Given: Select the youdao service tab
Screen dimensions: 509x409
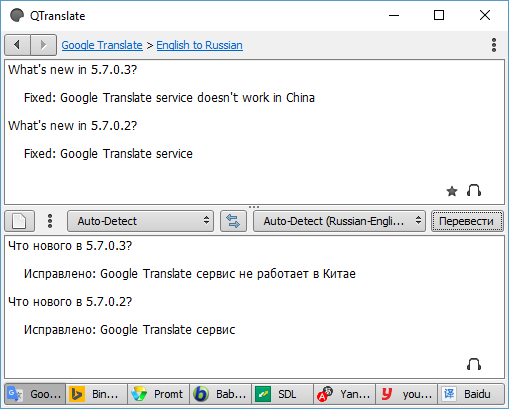Looking at the screenshot, I should pyautogui.click(x=407, y=394).
